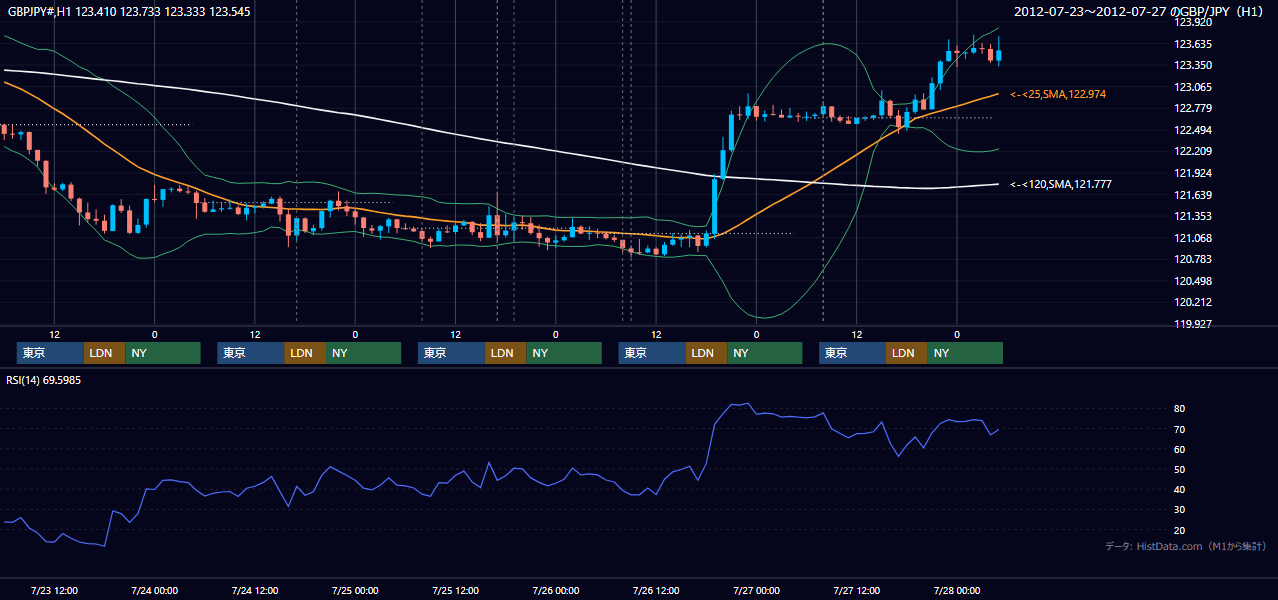Click RSI axis level 30

coord(1180,510)
